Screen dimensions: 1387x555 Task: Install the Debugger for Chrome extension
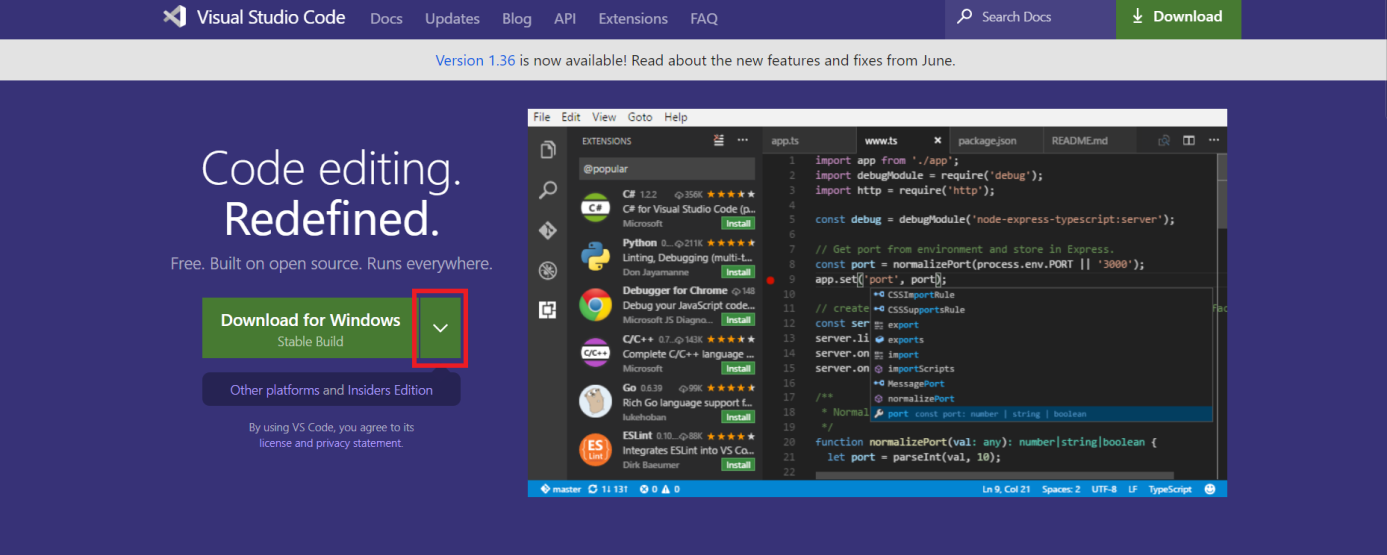click(x=738, y=320)
